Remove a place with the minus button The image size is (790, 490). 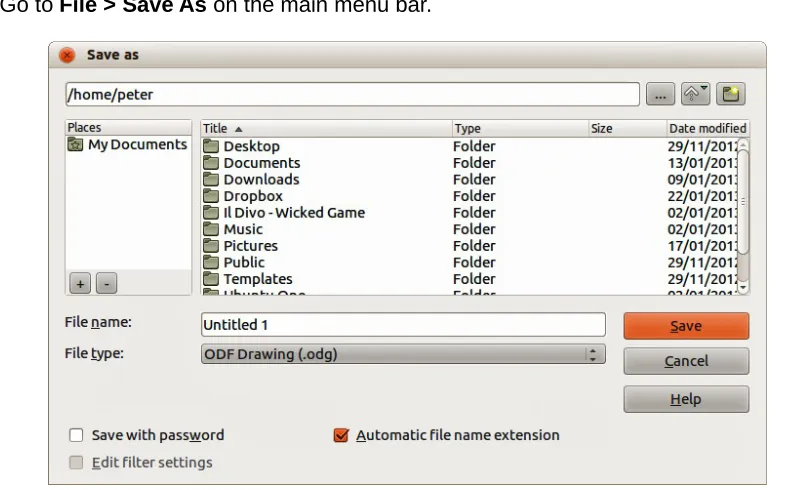pos(106,284)
